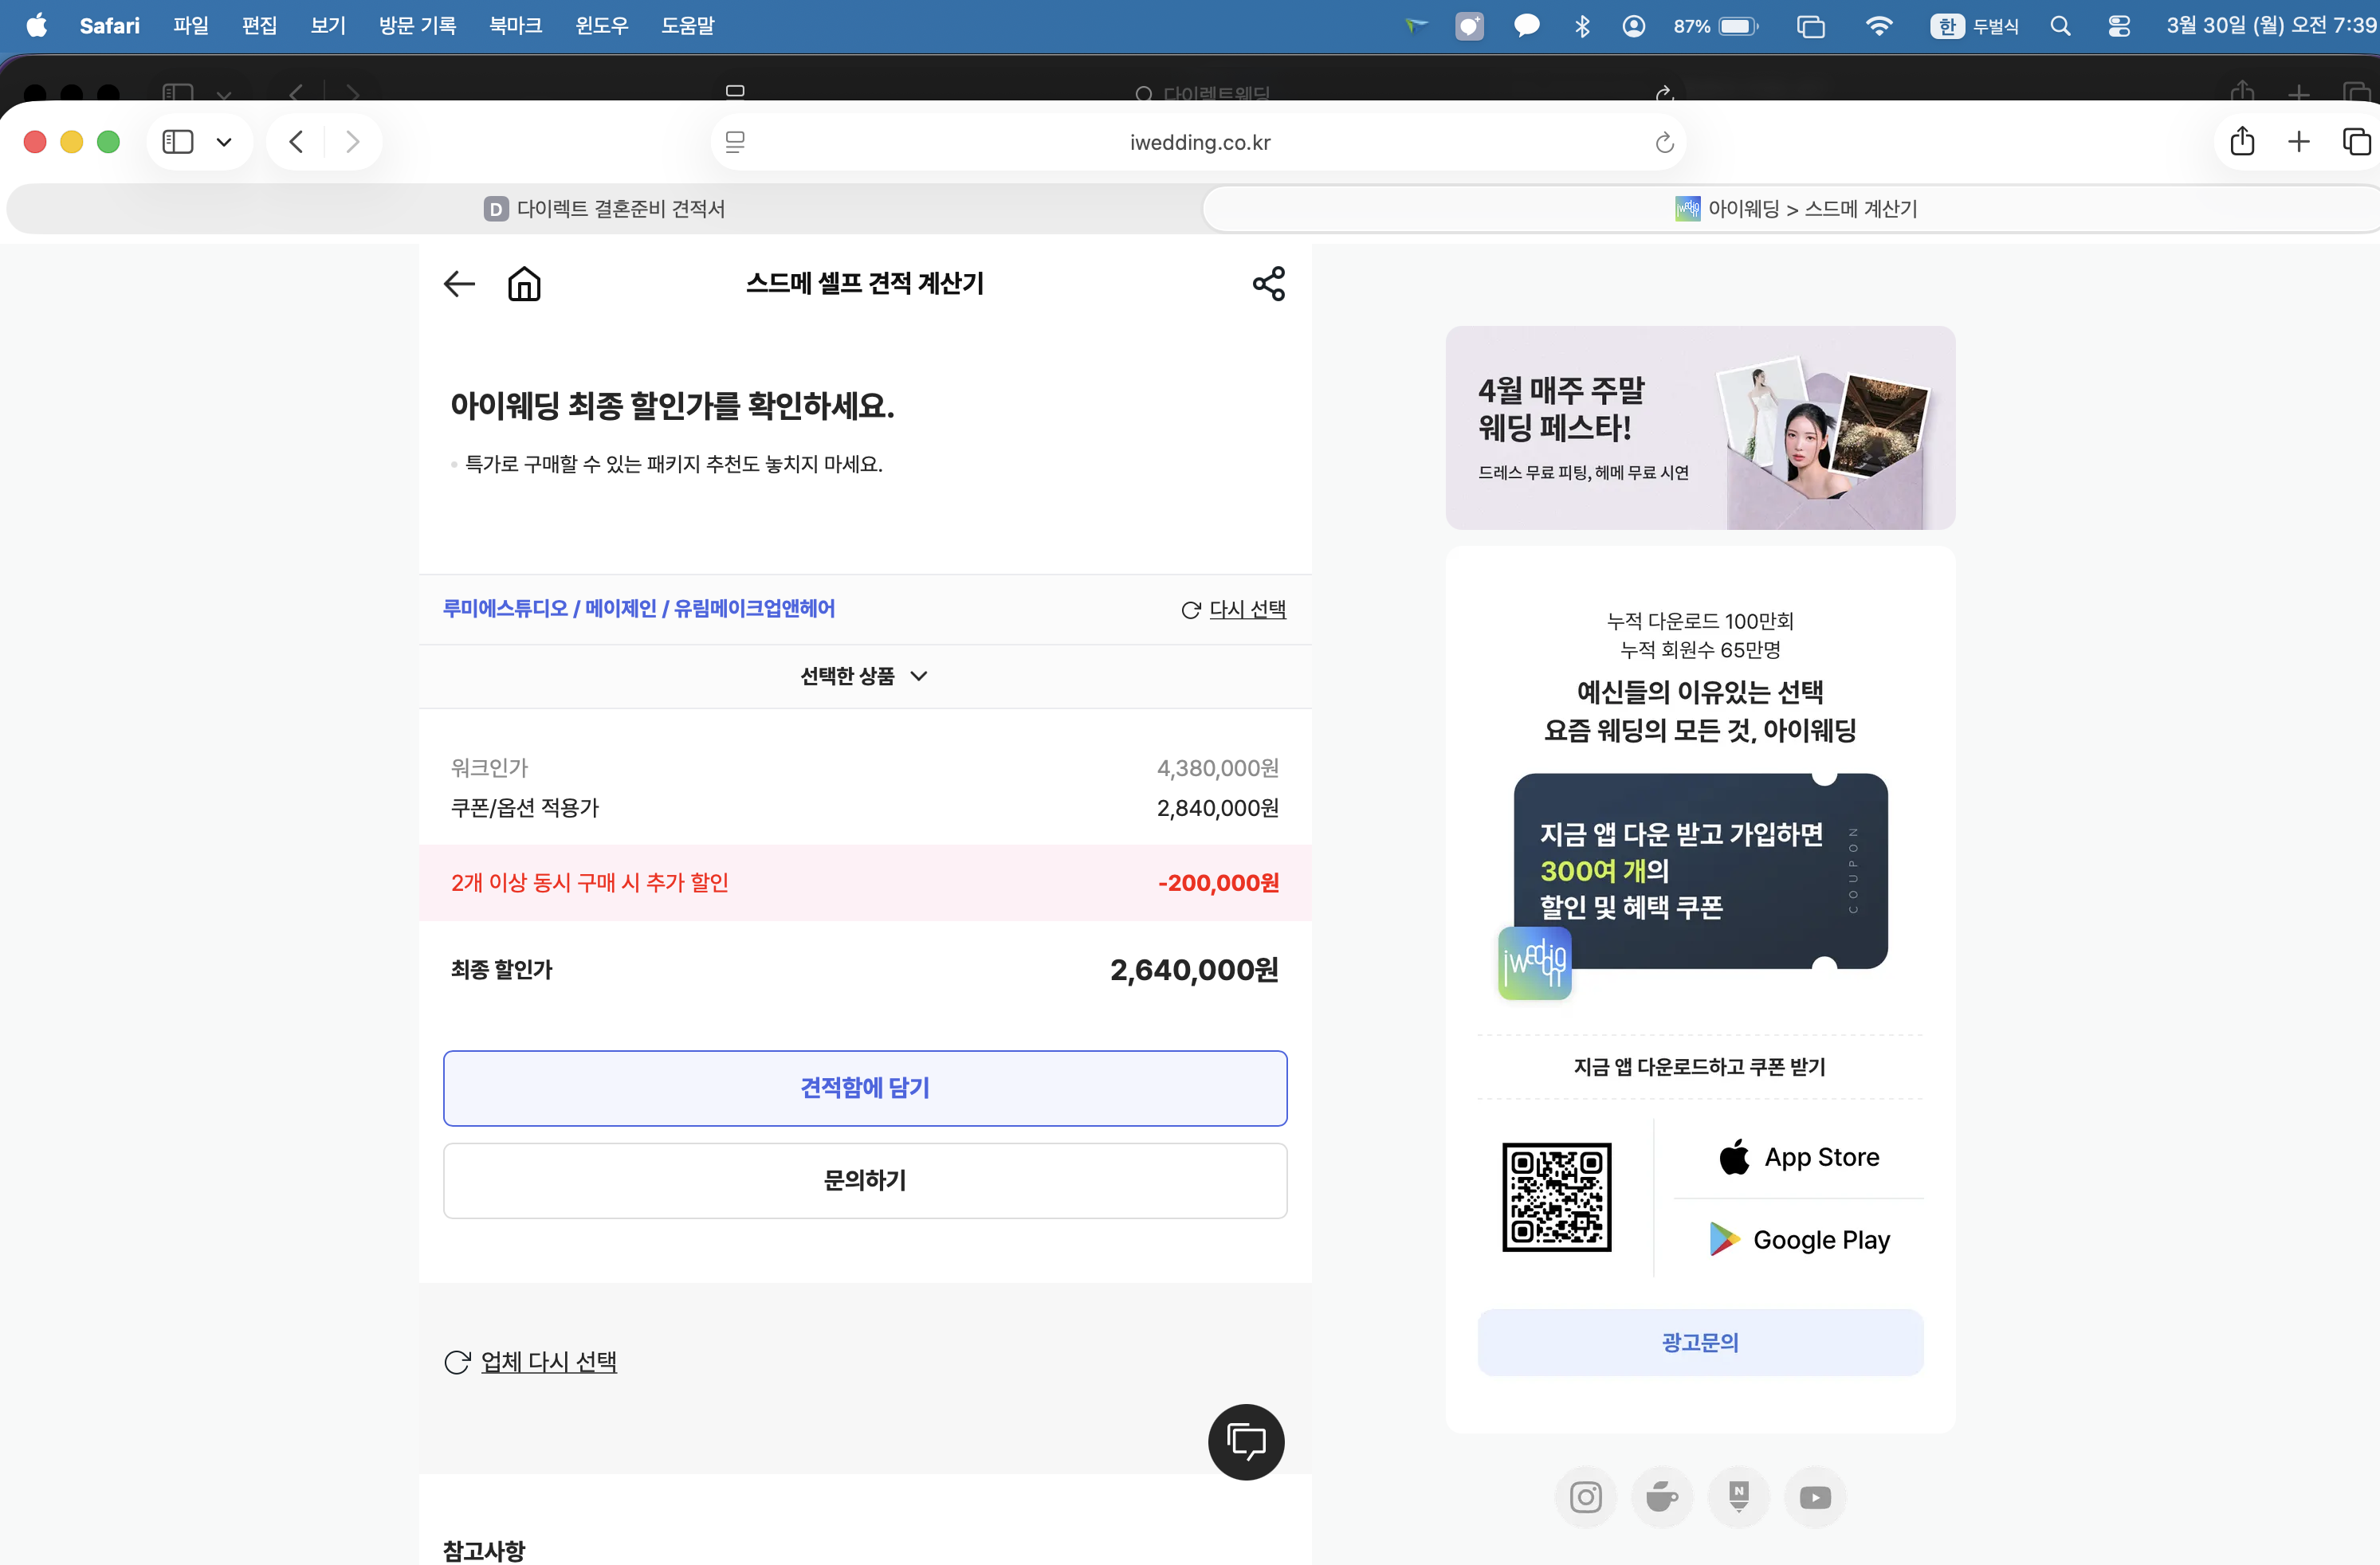Image resolution: width=2380 pixels, height=1565 pixels.
Task: Open the Instagram icon at the bottom
Action: click(x=1585, y=1497)
